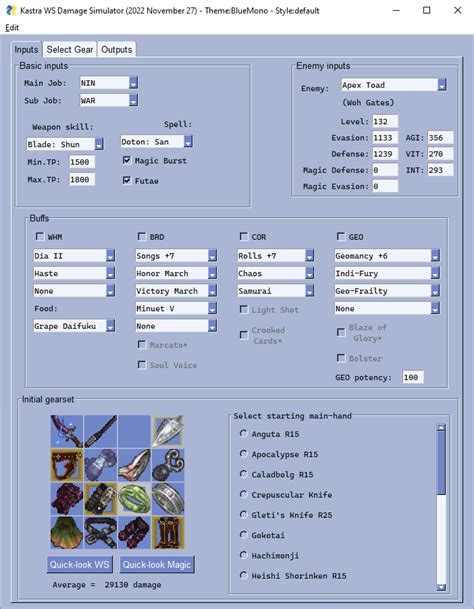Click the main-hand weapon icon in the gearset
Viewport: 474px width, 609px height.
[x=67, y=432]
